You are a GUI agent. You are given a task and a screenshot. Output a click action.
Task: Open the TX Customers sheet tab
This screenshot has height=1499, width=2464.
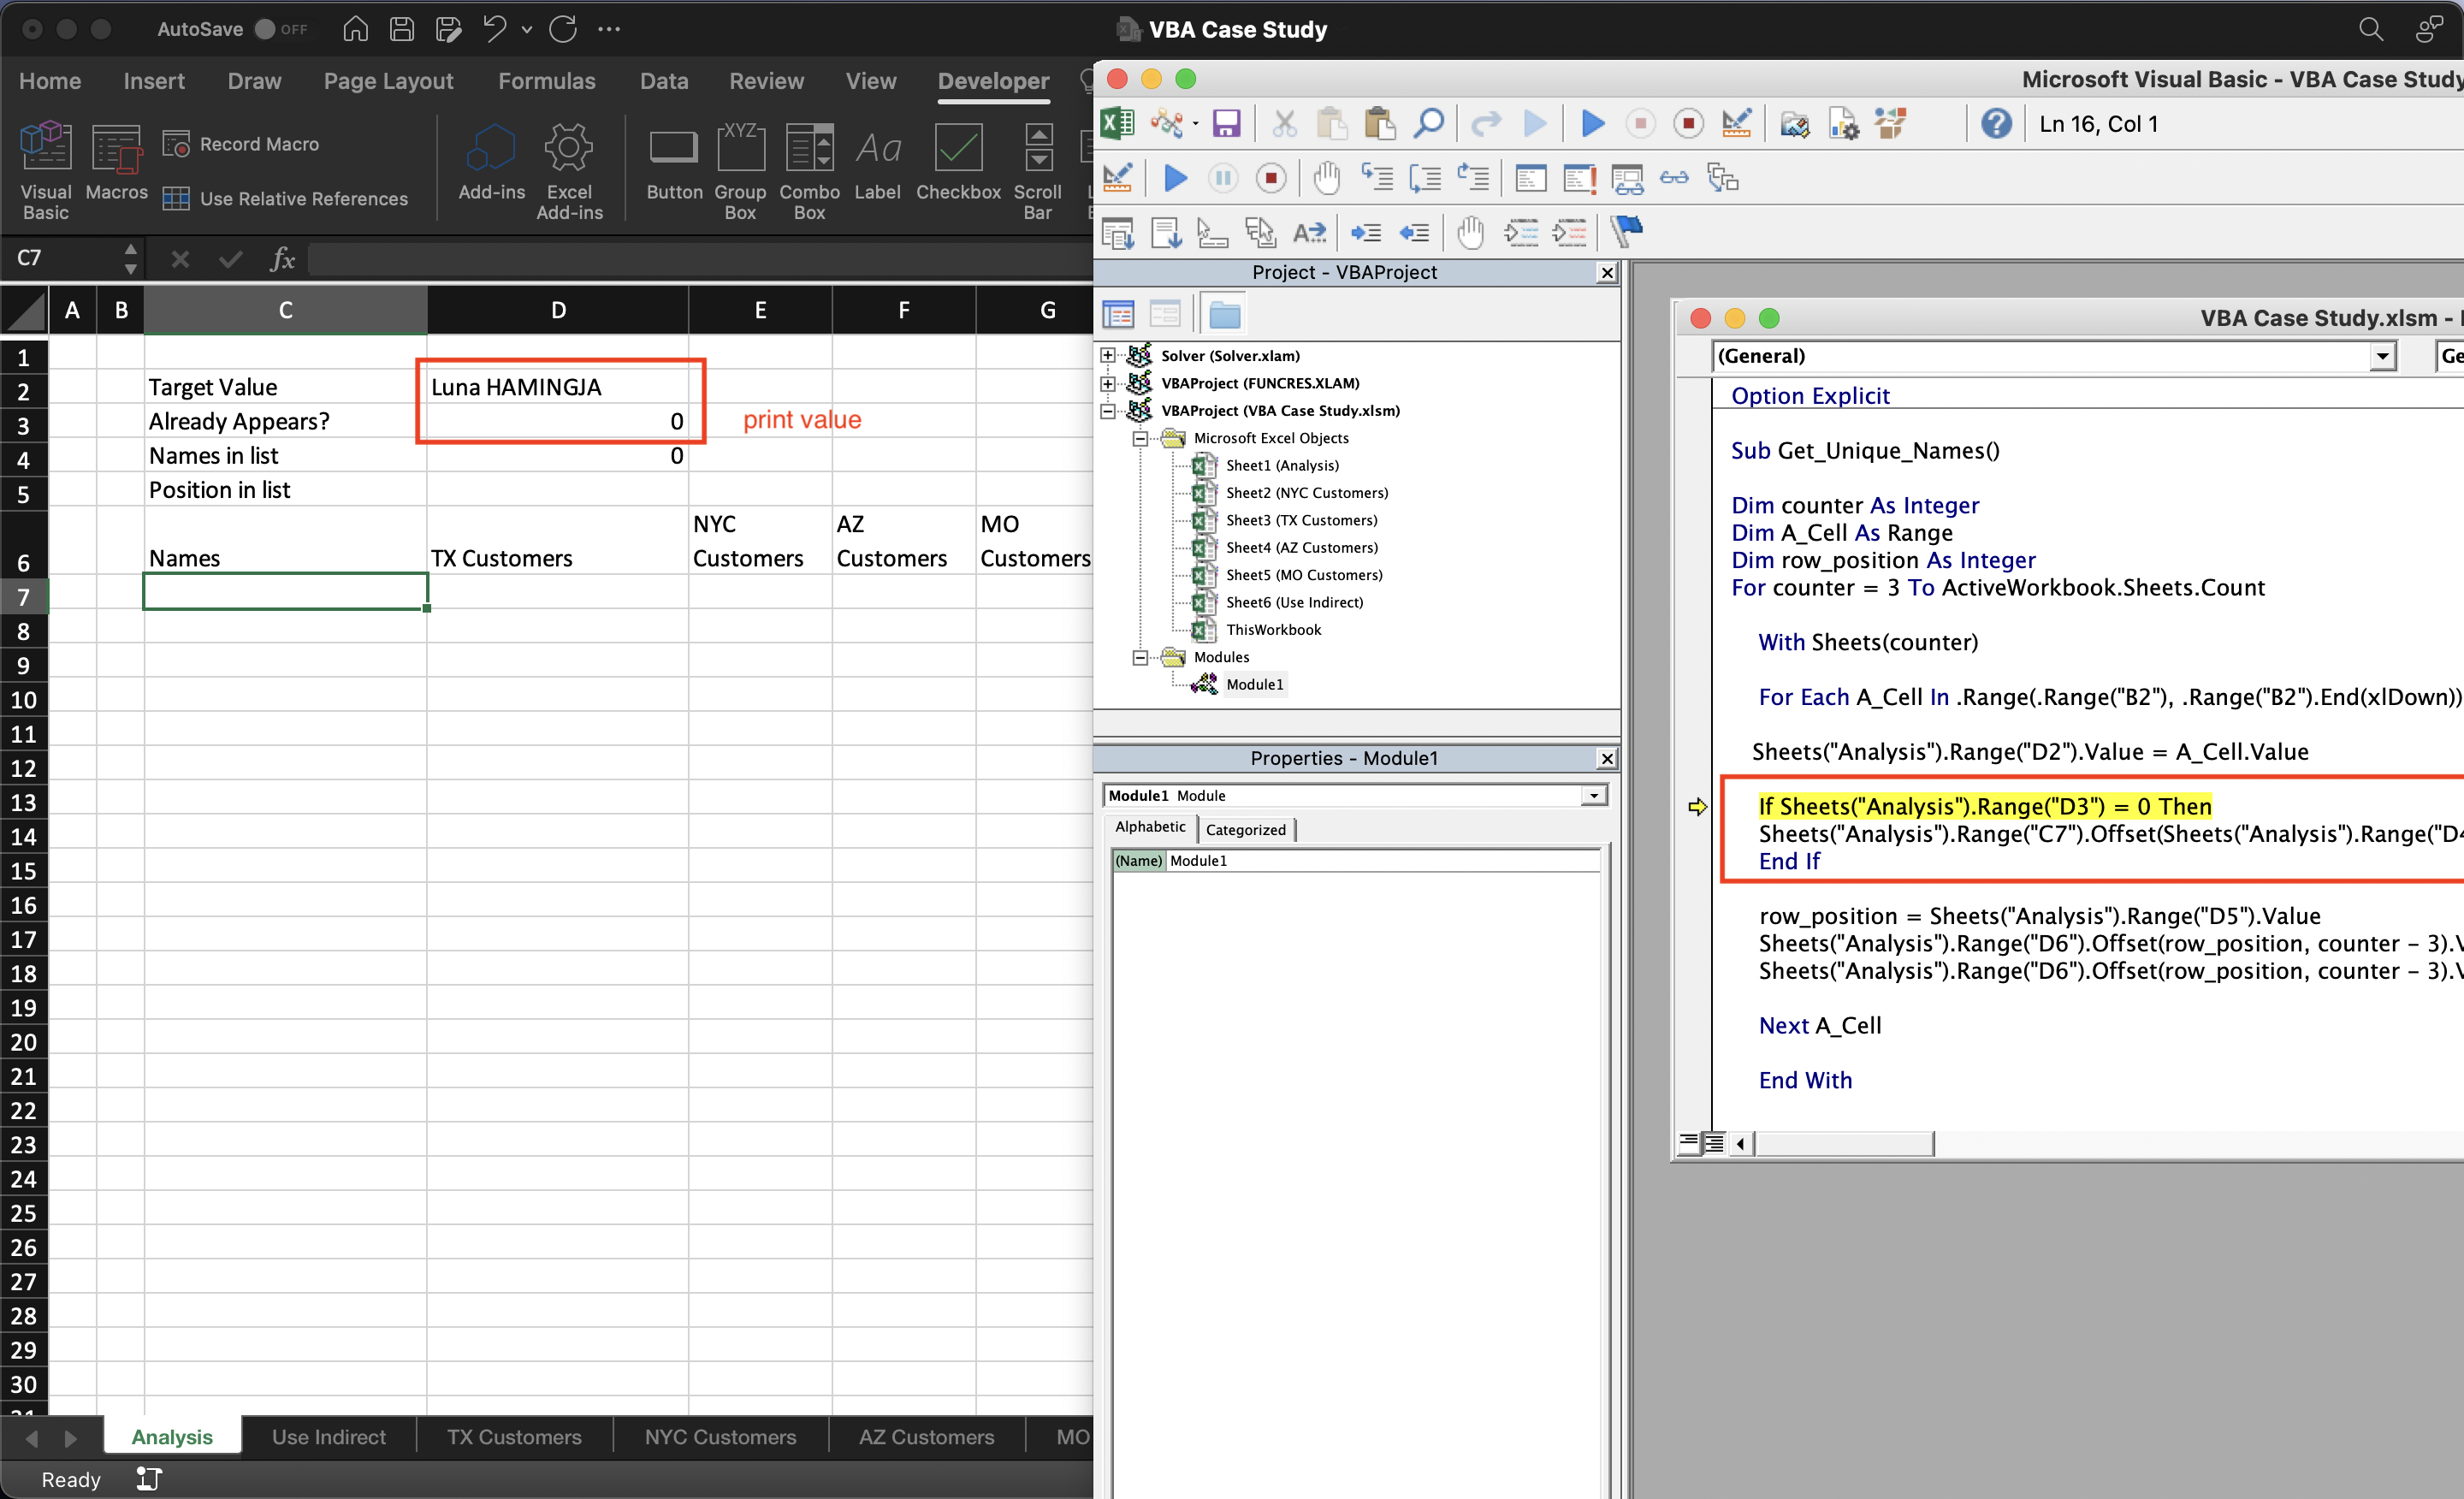click(x=513, y=1437)
